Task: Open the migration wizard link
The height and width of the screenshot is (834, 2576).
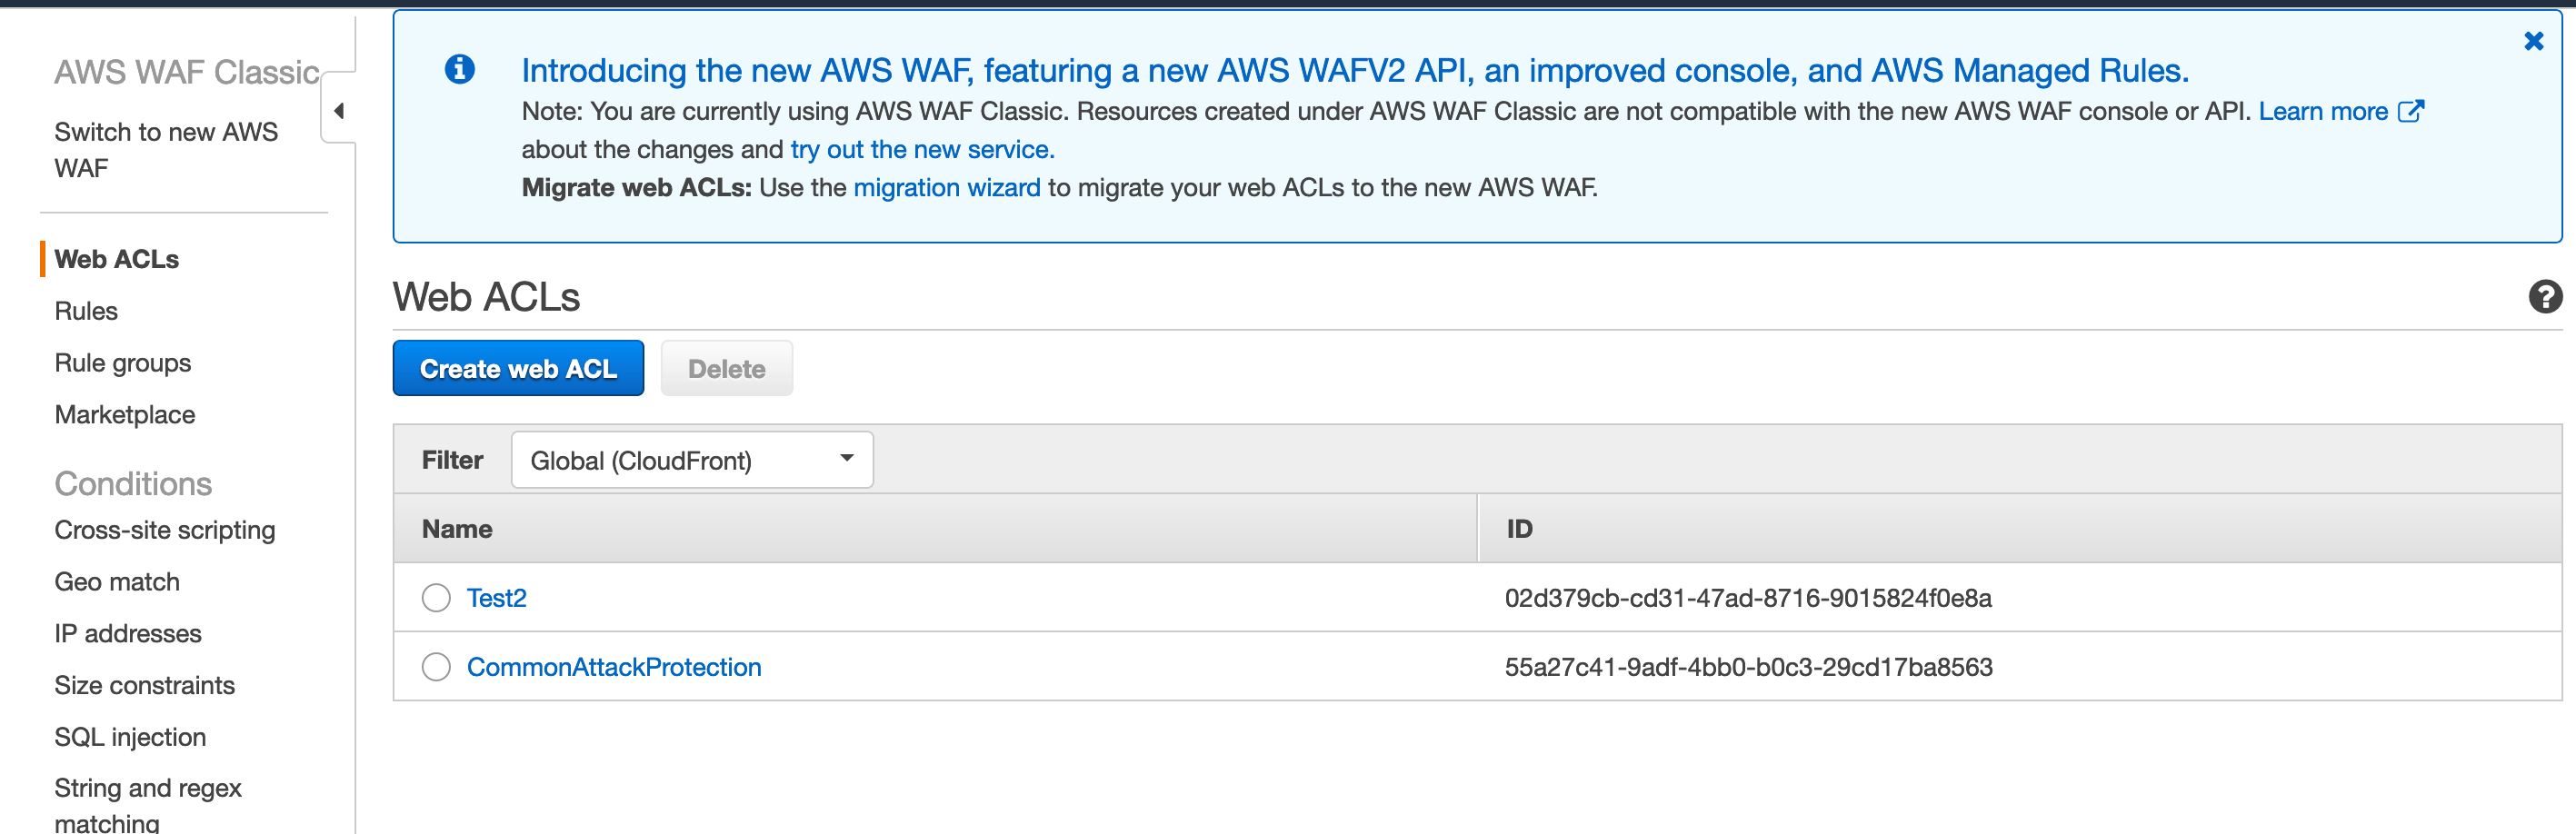Action: click(x=946, y=188)
